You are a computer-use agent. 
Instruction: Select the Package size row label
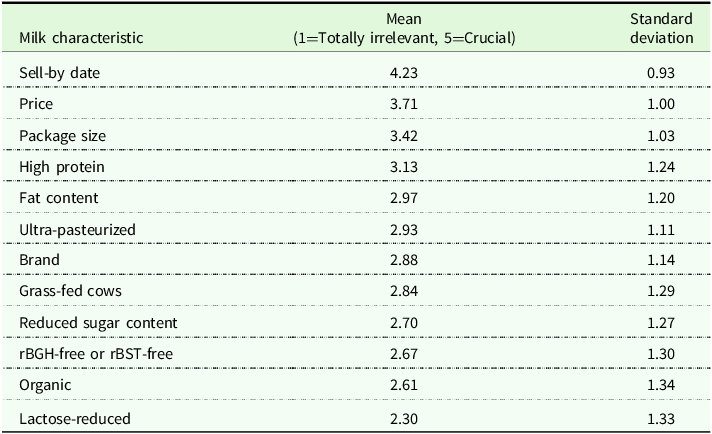coord(62,136)
